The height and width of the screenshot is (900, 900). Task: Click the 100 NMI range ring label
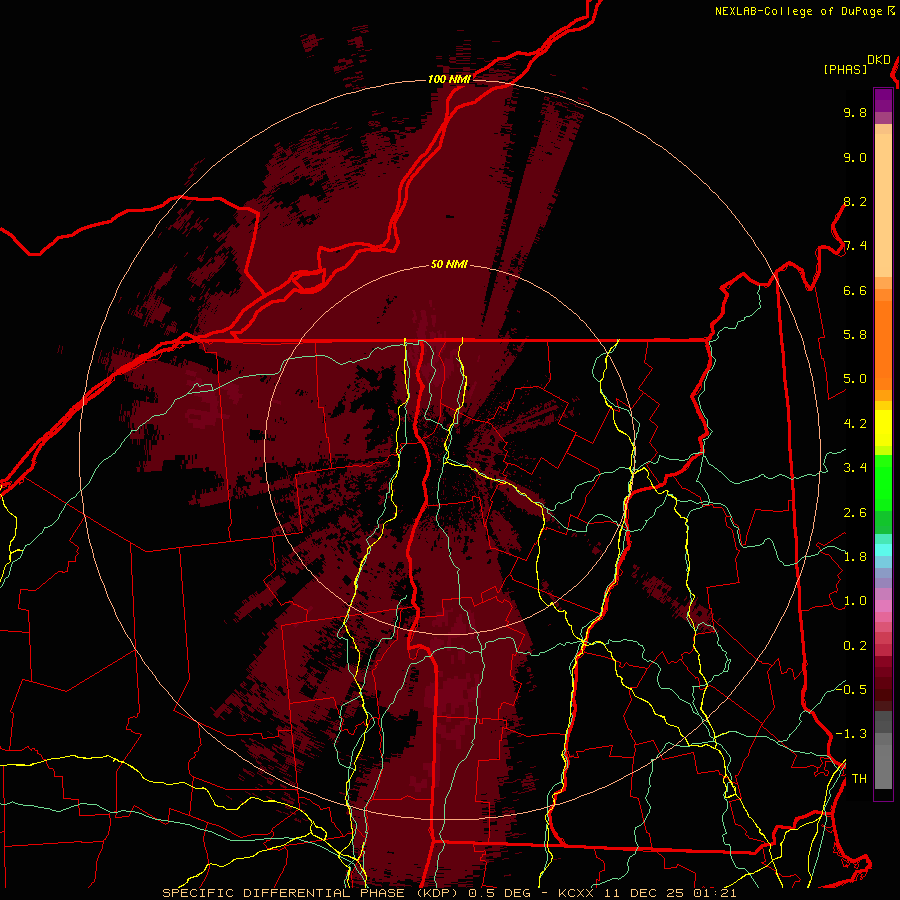(449, 79)
